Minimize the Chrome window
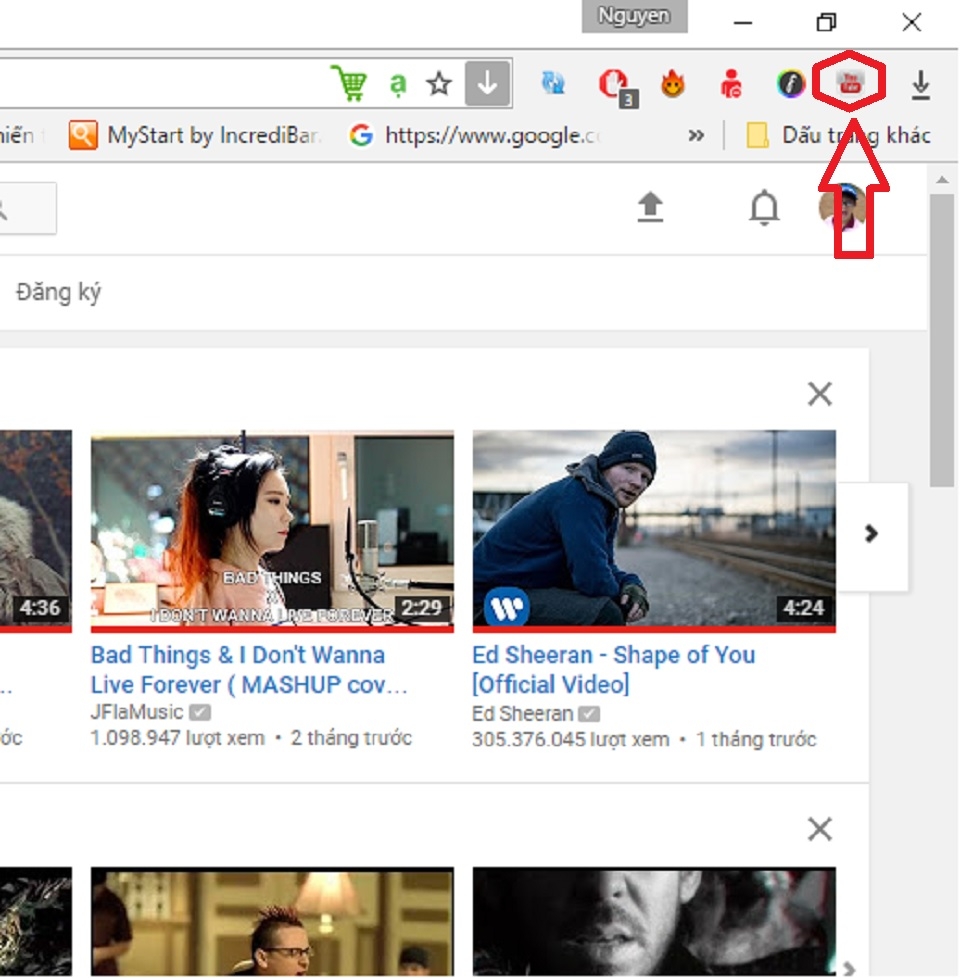The height and width of the screenshot is (978, 960). click(x=742, y=23)
